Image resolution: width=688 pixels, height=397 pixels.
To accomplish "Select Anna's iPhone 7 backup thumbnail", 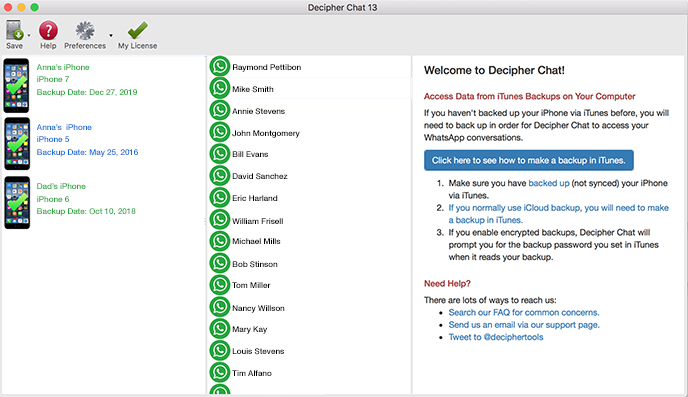I will coord(17,86).
